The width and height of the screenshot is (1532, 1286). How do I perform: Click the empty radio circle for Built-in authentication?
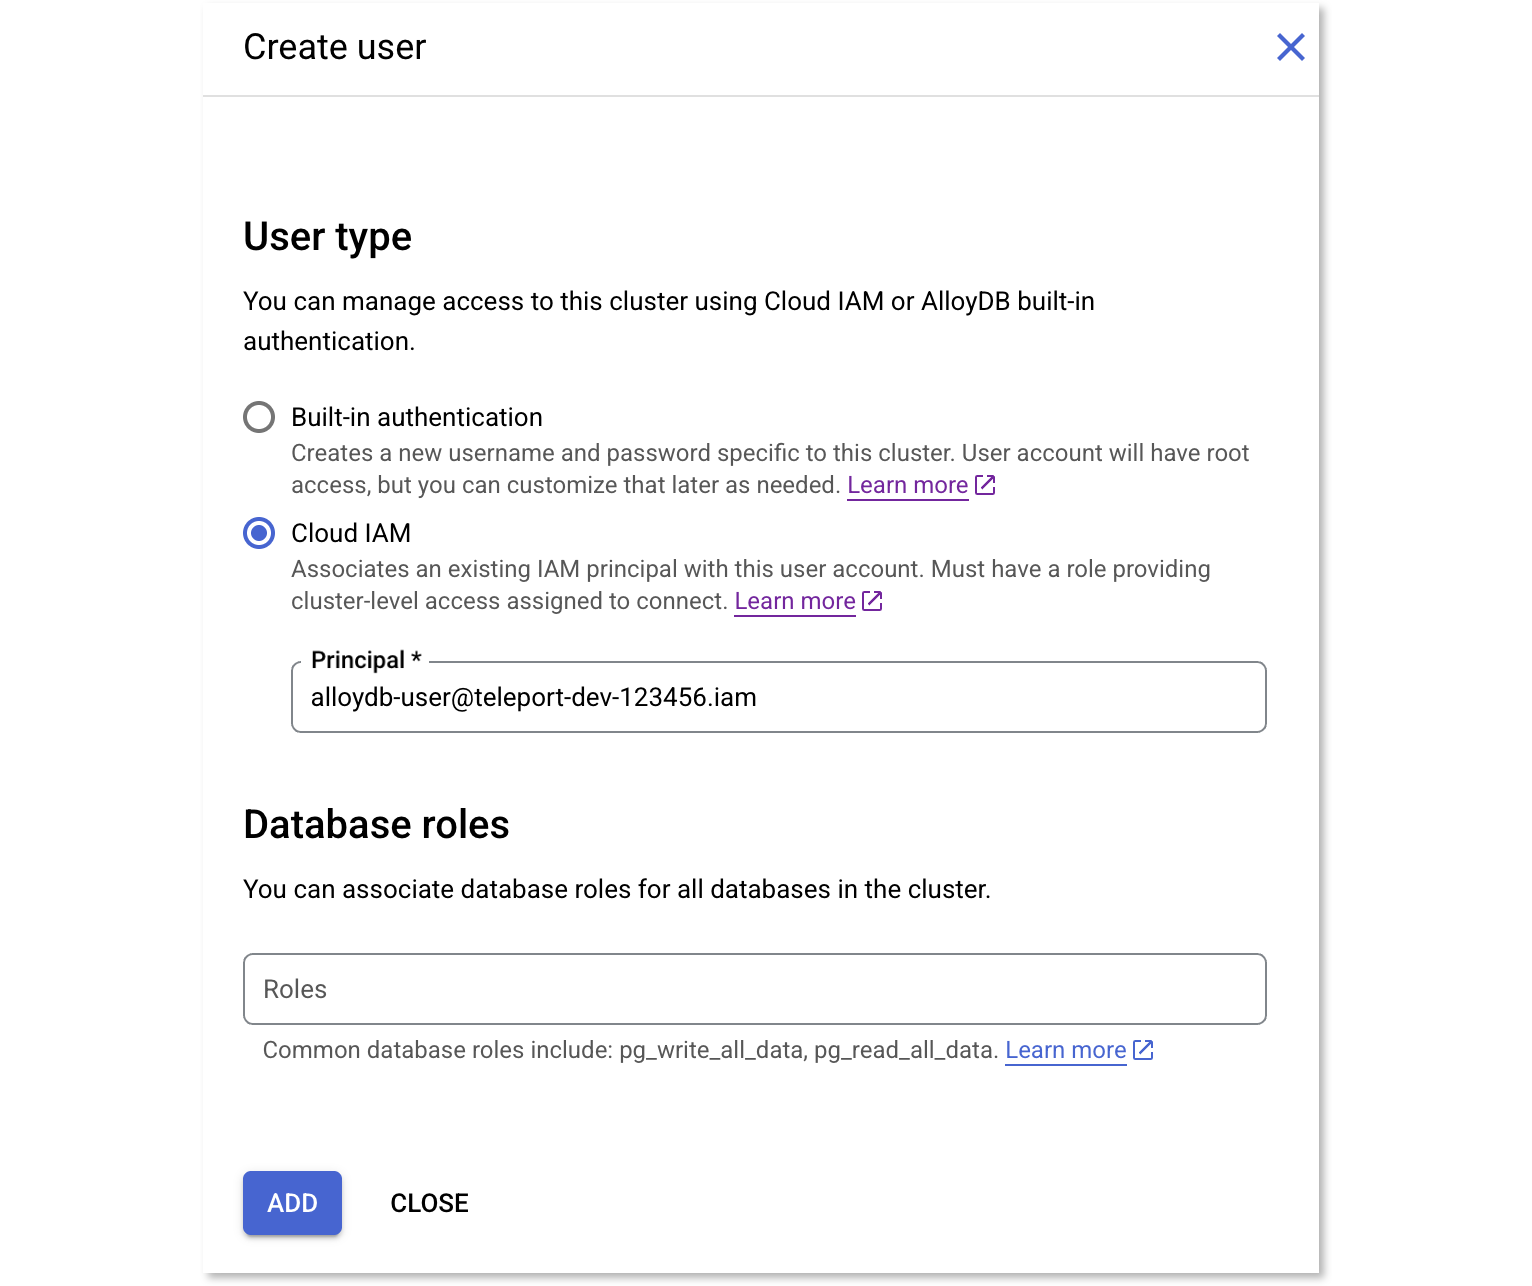pos(258,417)
